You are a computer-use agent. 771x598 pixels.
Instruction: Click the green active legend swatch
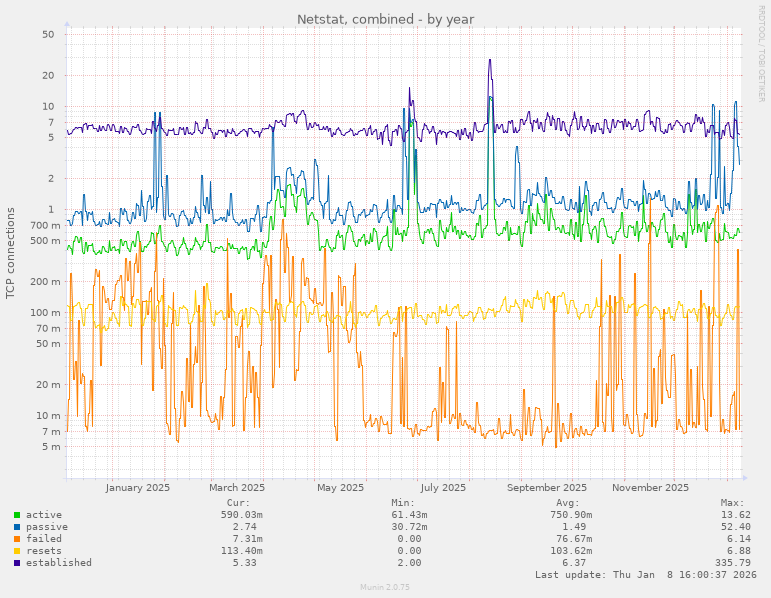(x=17, y=515)
